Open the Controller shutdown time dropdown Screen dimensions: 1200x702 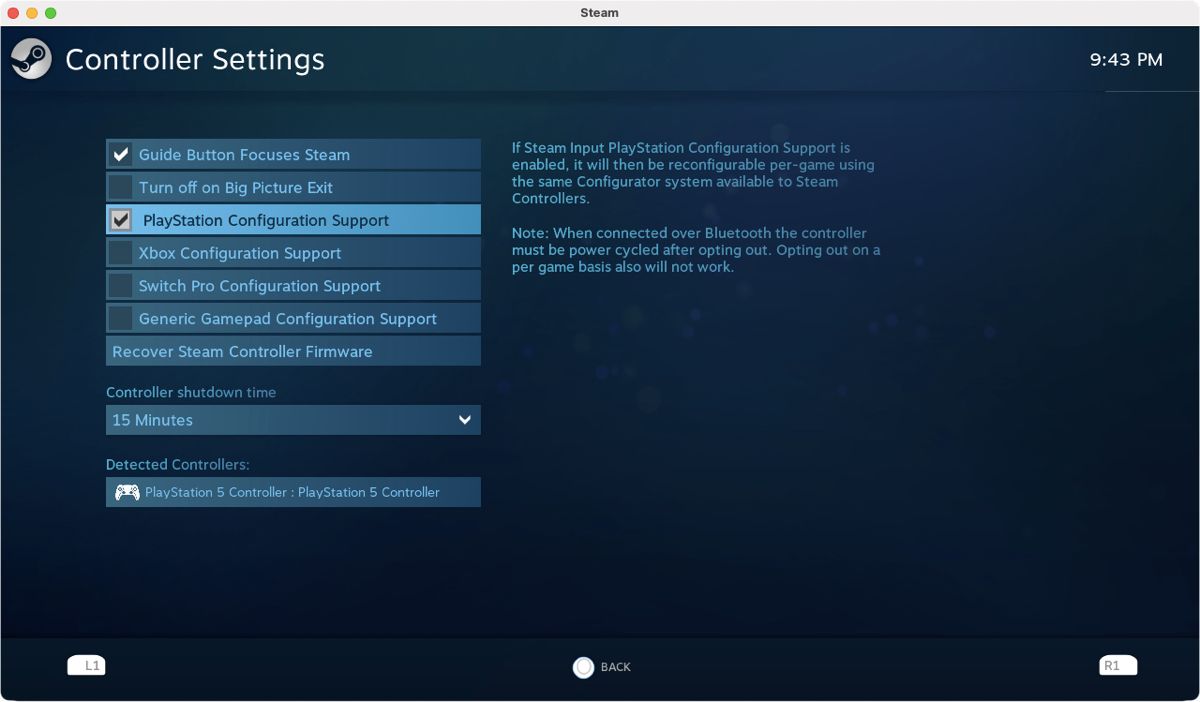[293, 420]
